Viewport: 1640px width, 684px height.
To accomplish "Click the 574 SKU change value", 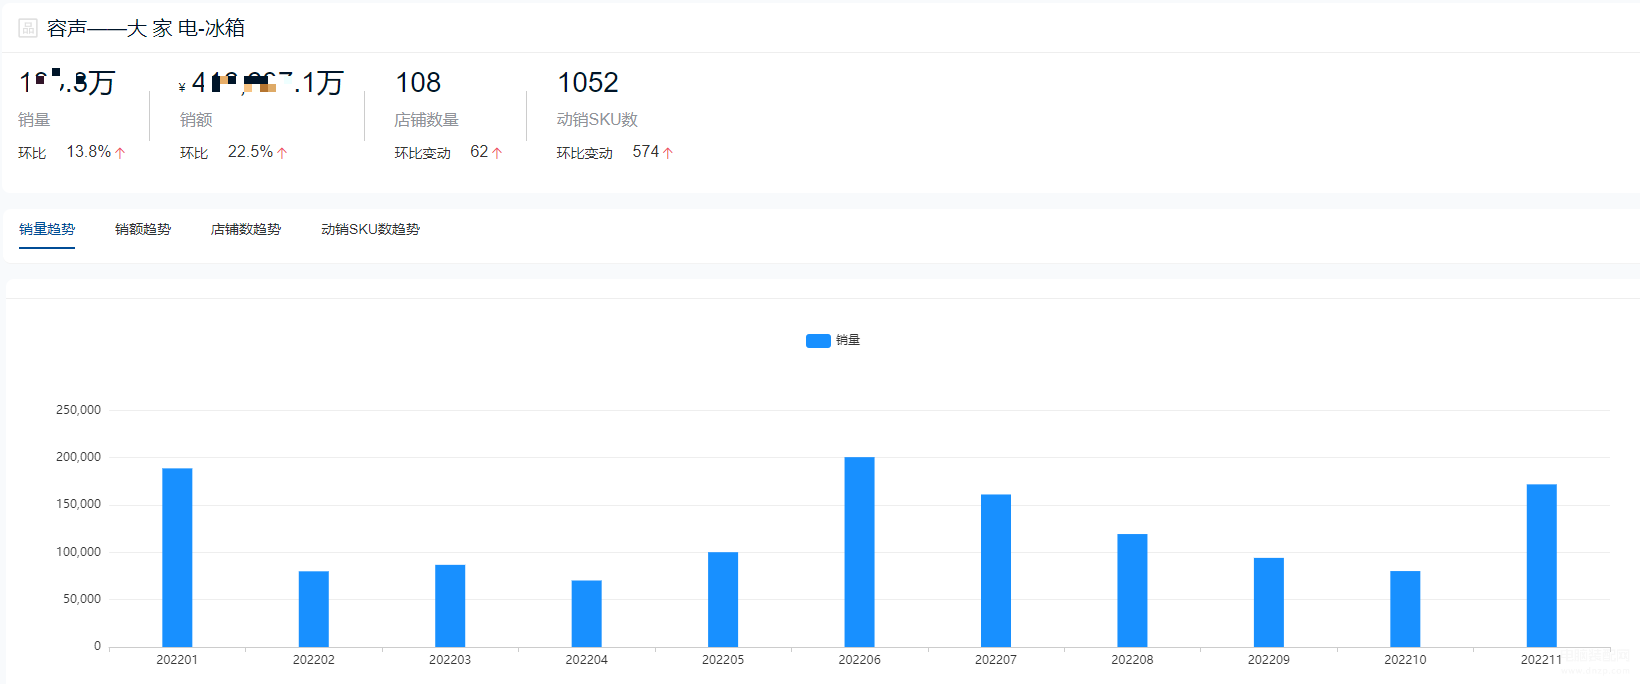I will (x=646, y=152).
